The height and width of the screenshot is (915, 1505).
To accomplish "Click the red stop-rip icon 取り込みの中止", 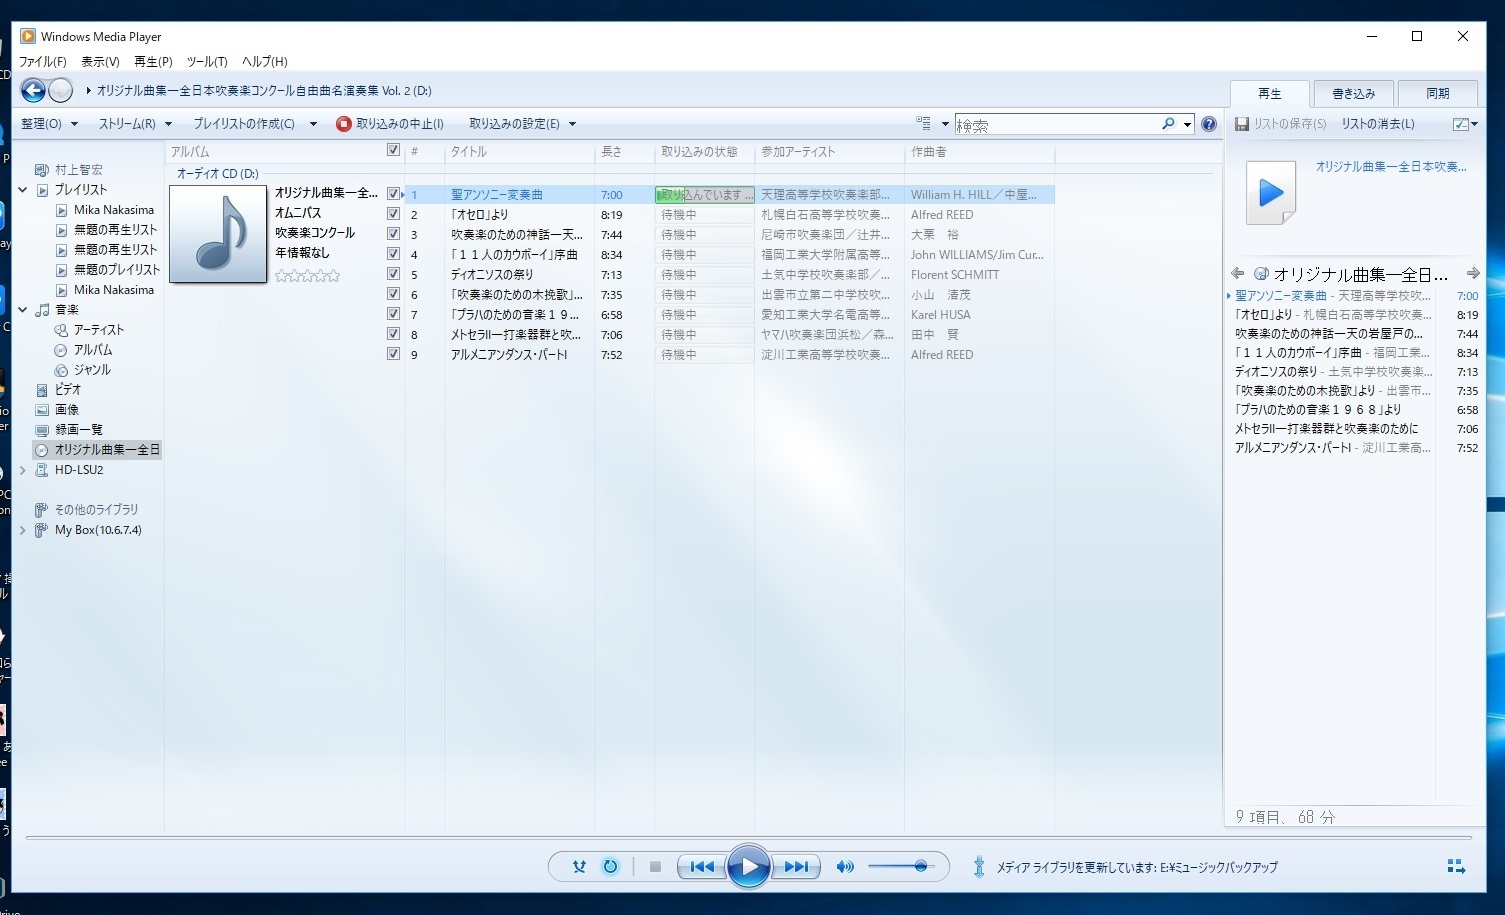I will [x=344, y=124].
